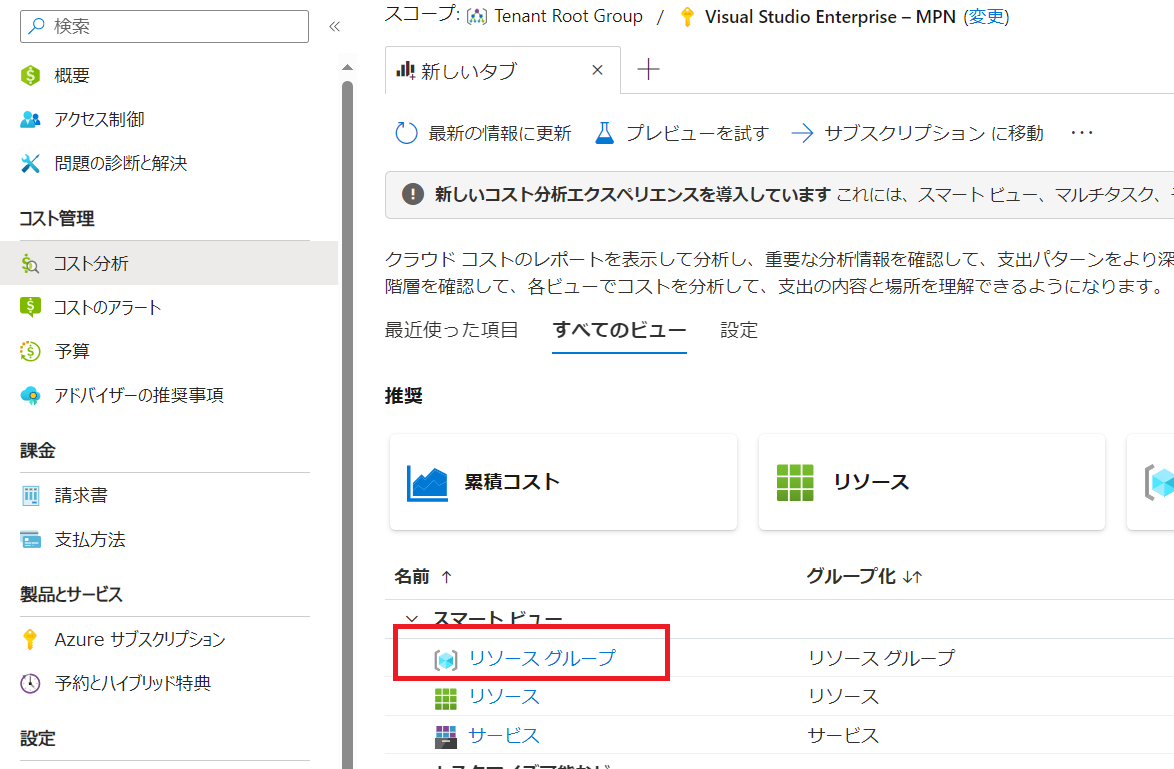Screen dimensions: 1174x769
Task: Switch to the 最近使った項目 tab
Action: [452, 329]
